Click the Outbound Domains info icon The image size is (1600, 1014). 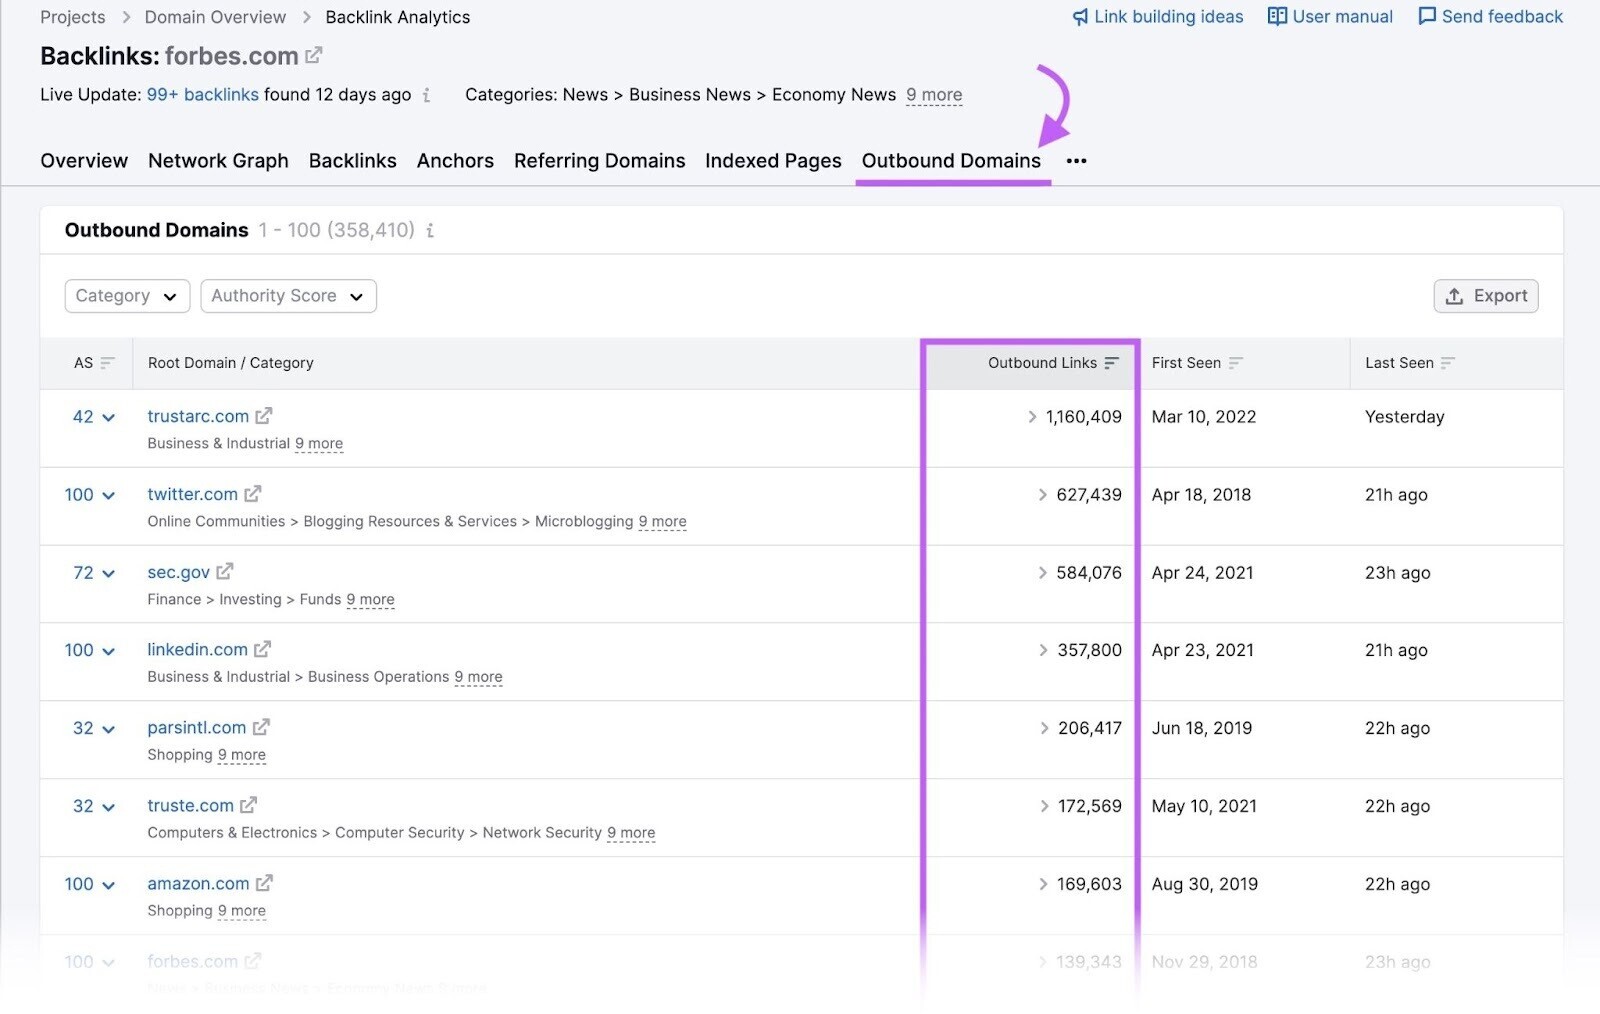click(430, 230)
